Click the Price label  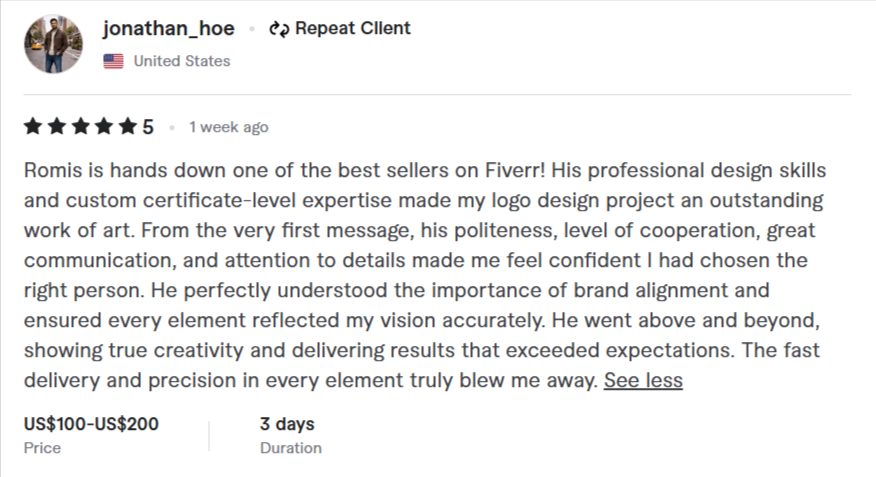[42, 448]
